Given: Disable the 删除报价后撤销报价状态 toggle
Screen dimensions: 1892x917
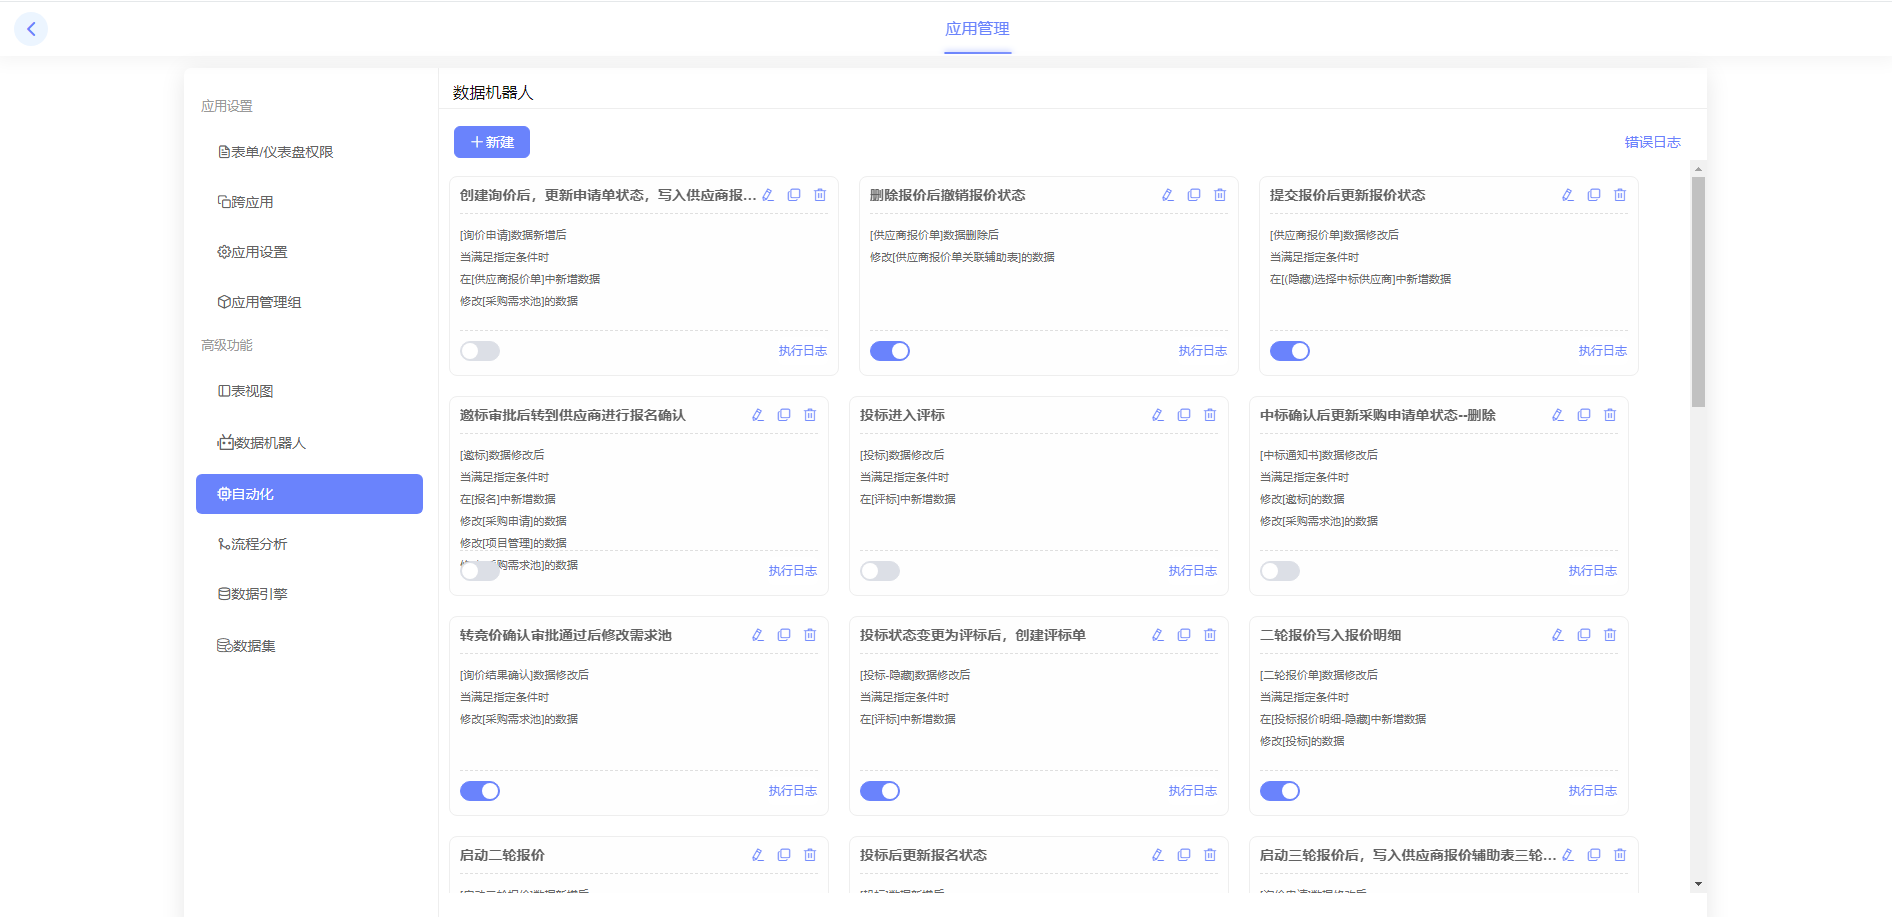Looking at the screenshot, I should pos(889,351).
